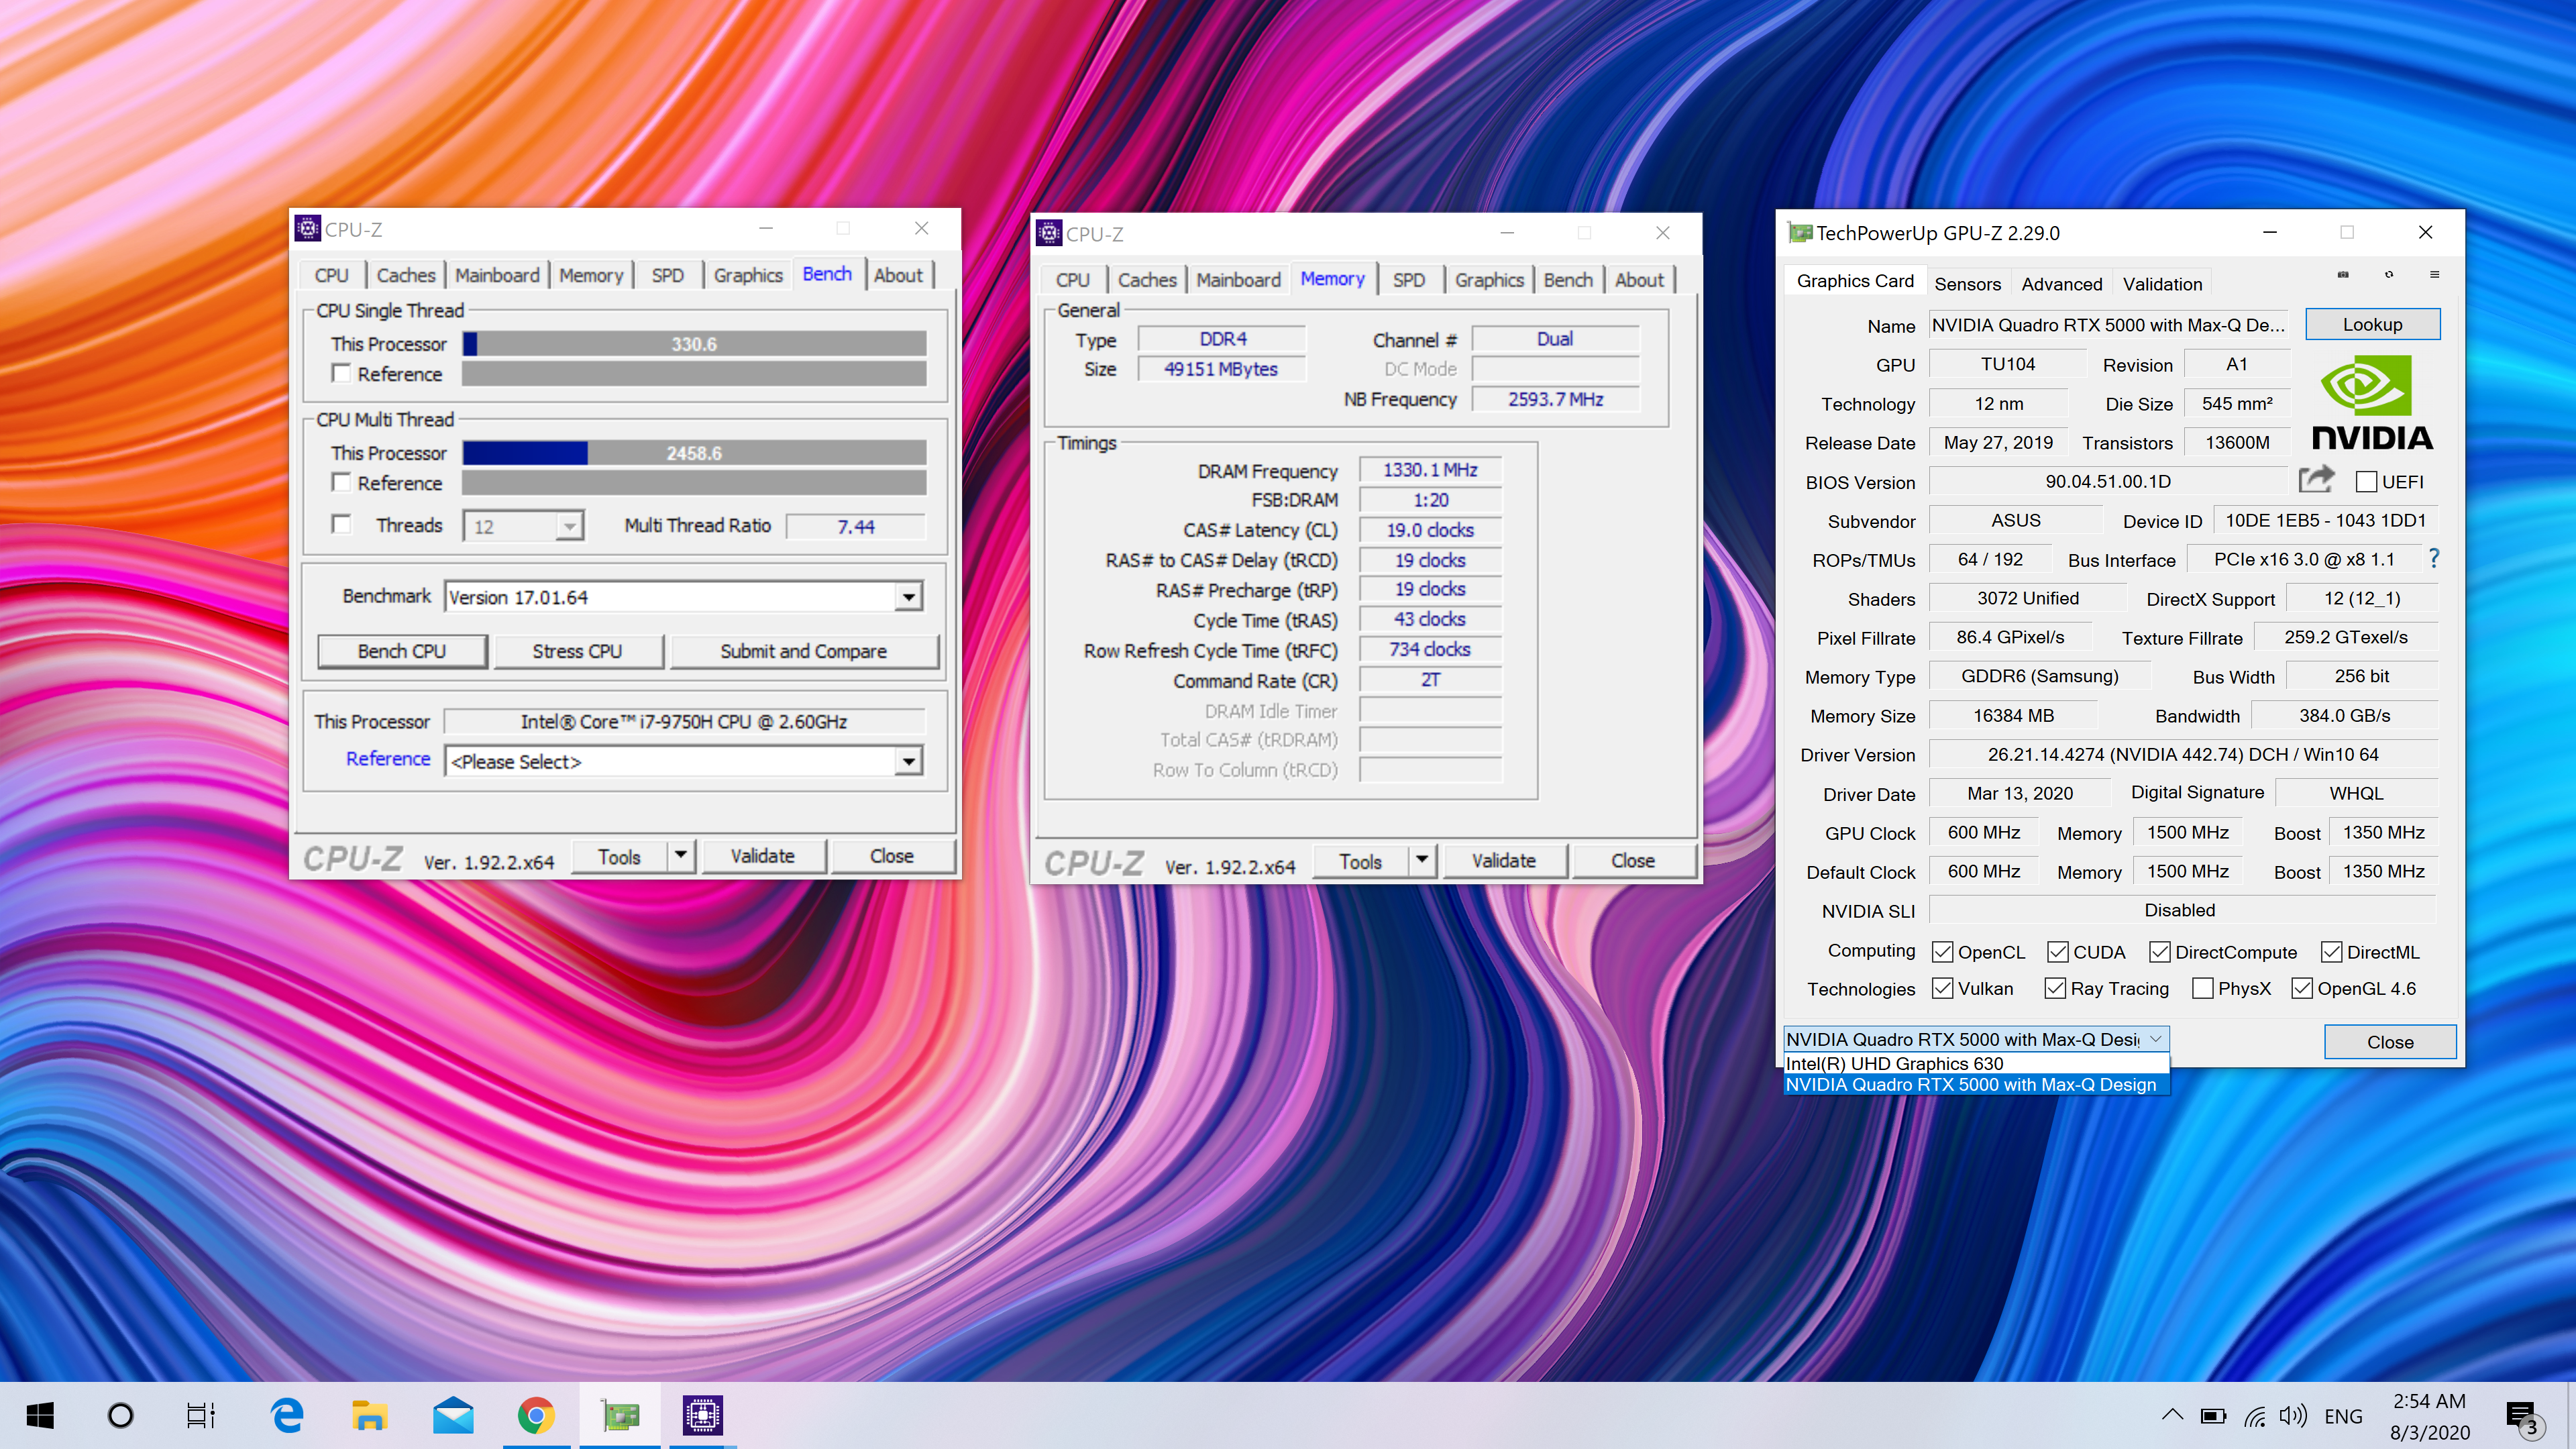This screenshot has height=1449, width=2576.
Task: Click ENG language indicator
Action: tap(2343, 1416)
